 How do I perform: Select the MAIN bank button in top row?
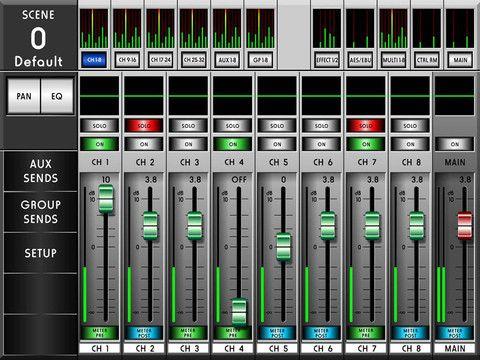click(x=460, y=60)
